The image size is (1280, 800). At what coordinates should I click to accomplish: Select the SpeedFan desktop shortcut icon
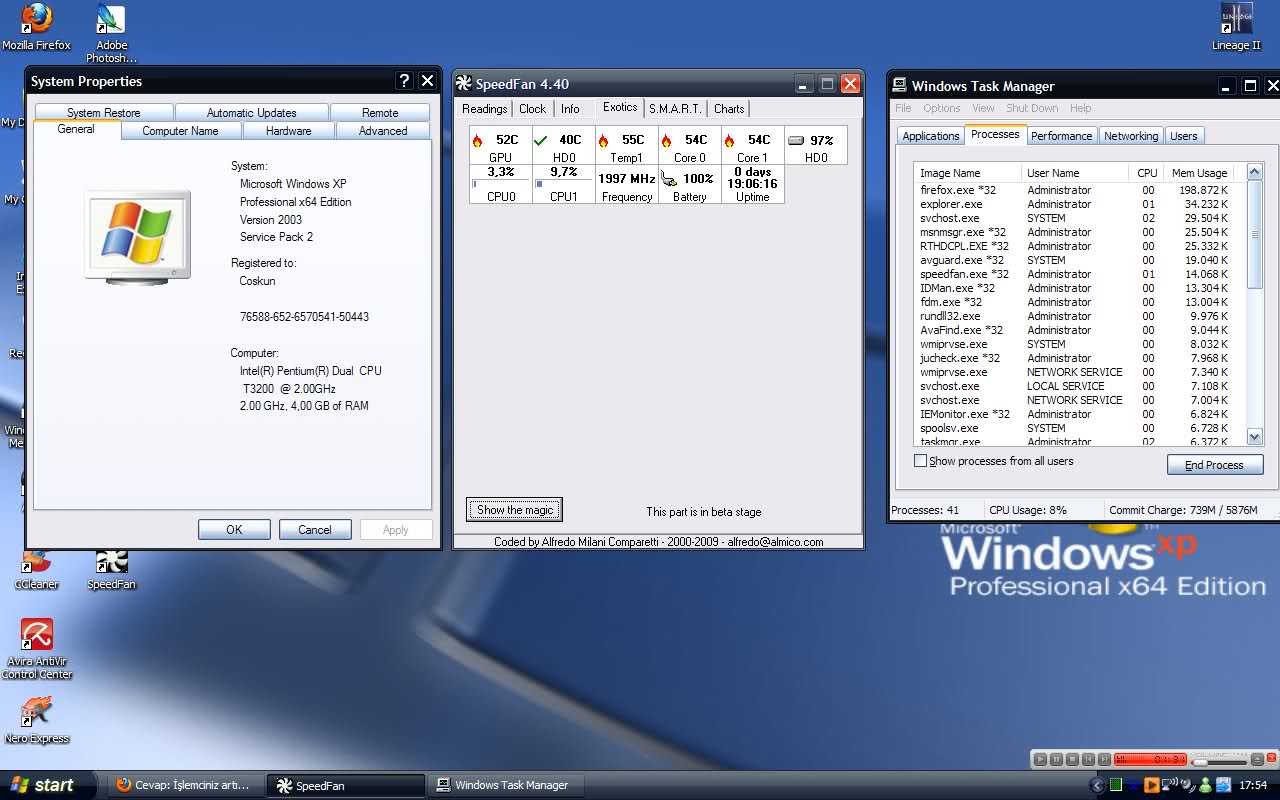coord(111,568)
